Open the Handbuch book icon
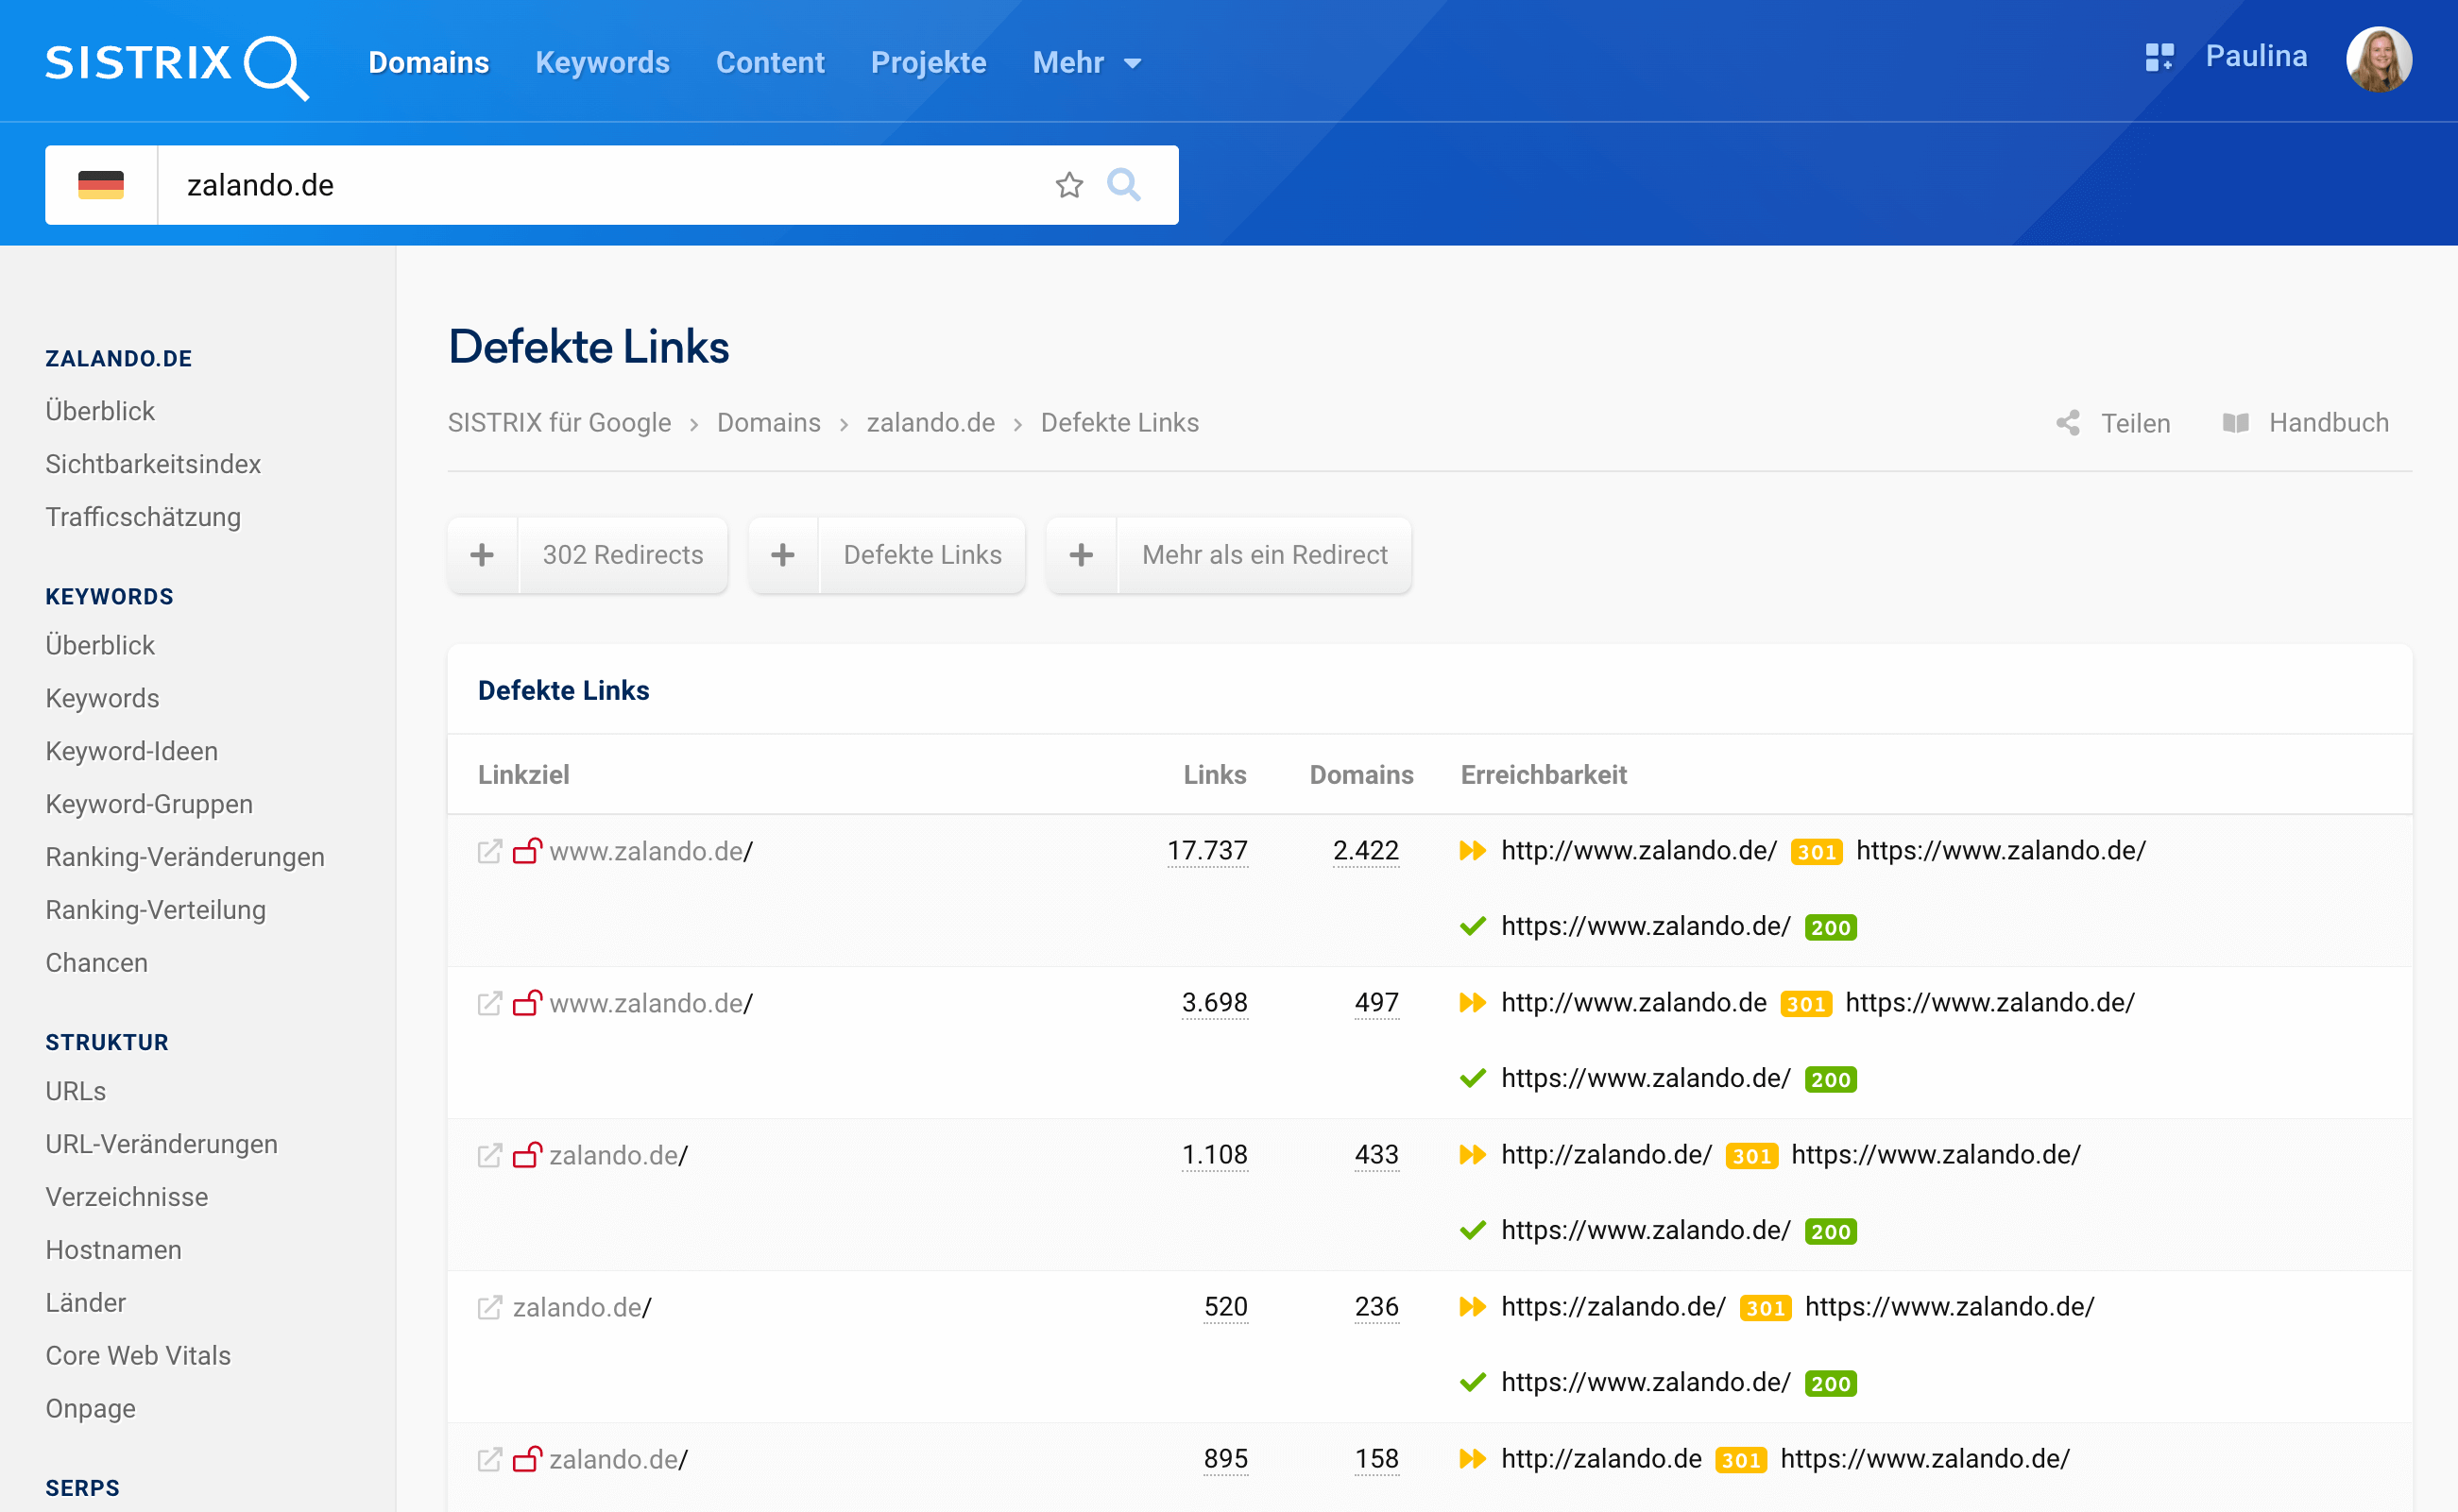This screenshot has width=2458, height=1512. [x=2235, y=423]
